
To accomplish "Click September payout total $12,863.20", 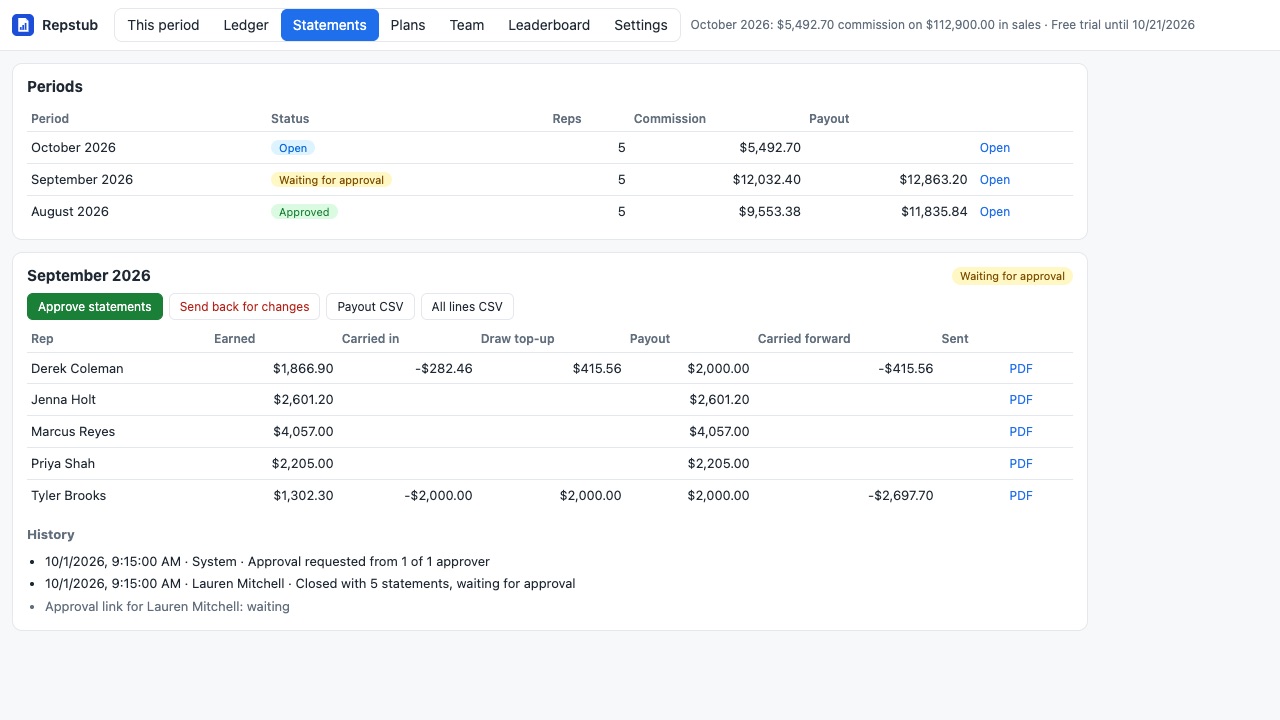I will coord(933,180).
